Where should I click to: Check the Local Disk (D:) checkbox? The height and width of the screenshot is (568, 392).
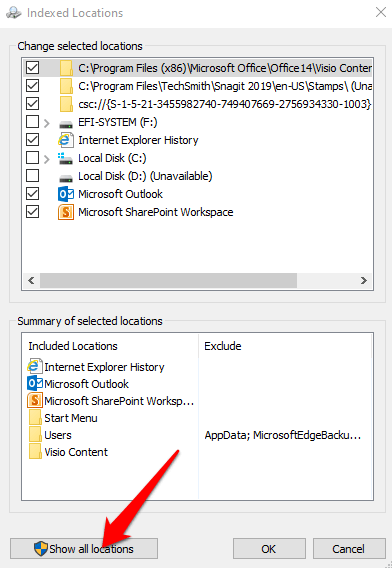(x=33, y=176)
